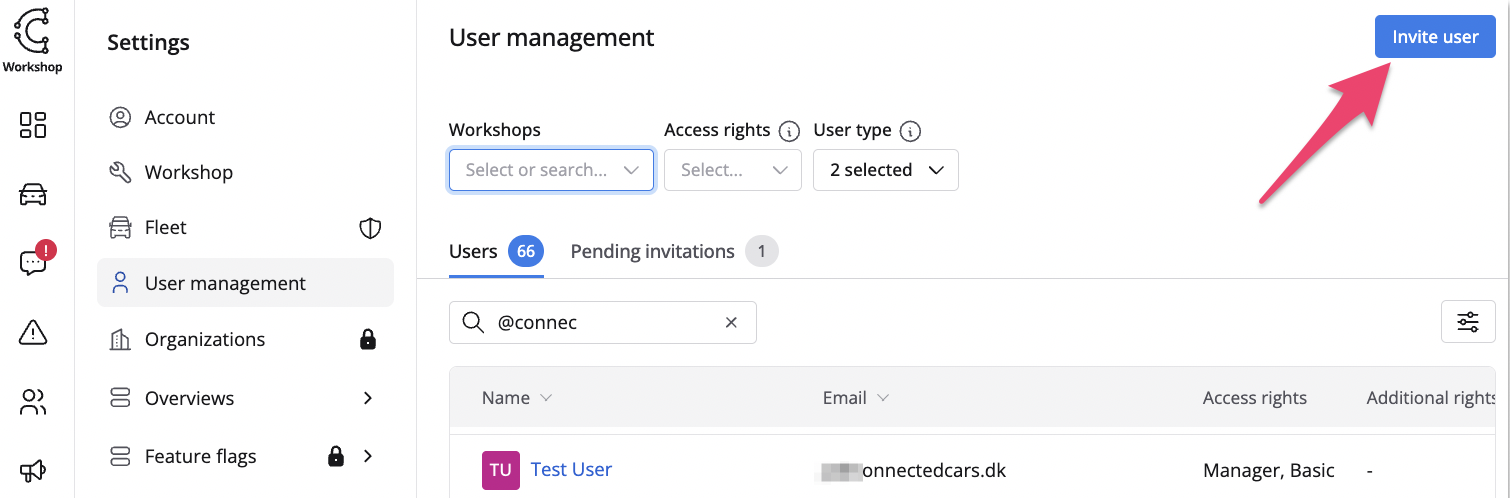Click the table filter settings sliders icon
1510x498 pixels.
click(1467, 322)
